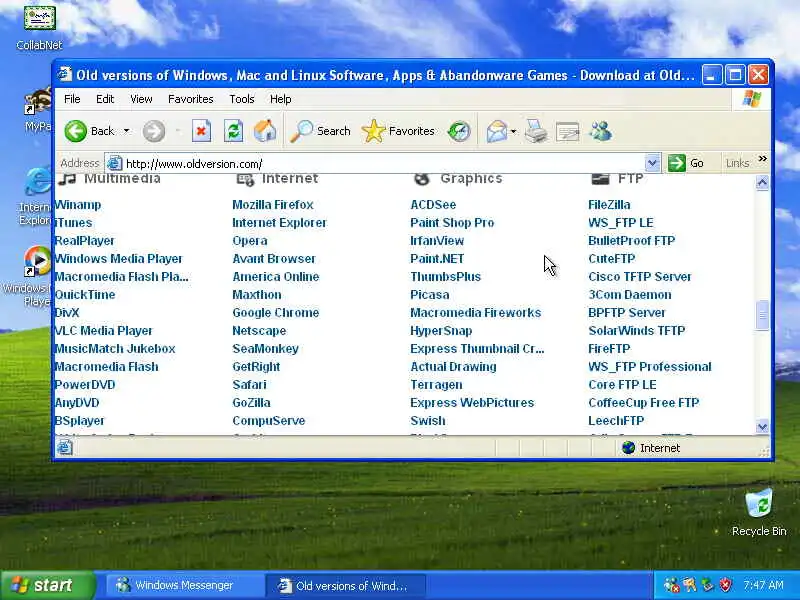The image size is (800, 600).
Task: Open the Favorites menu
Action: (191, 99)
